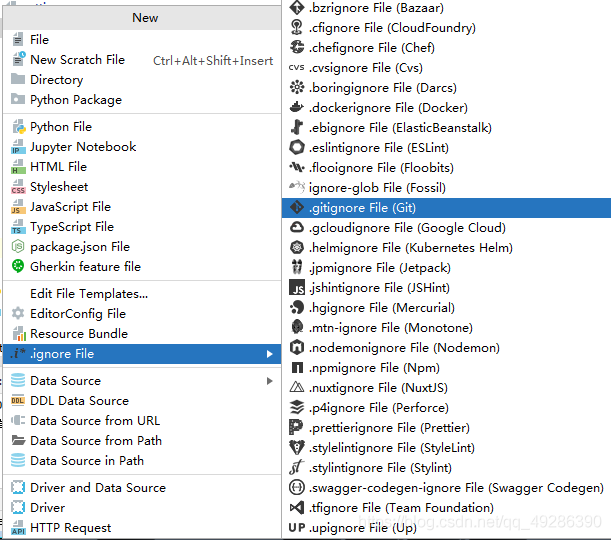Image resolution: width=611 pixels, height=540 pixels.
Task: Select Directory in the New menu
Action: pyautogui.click(x=142, y=79)
